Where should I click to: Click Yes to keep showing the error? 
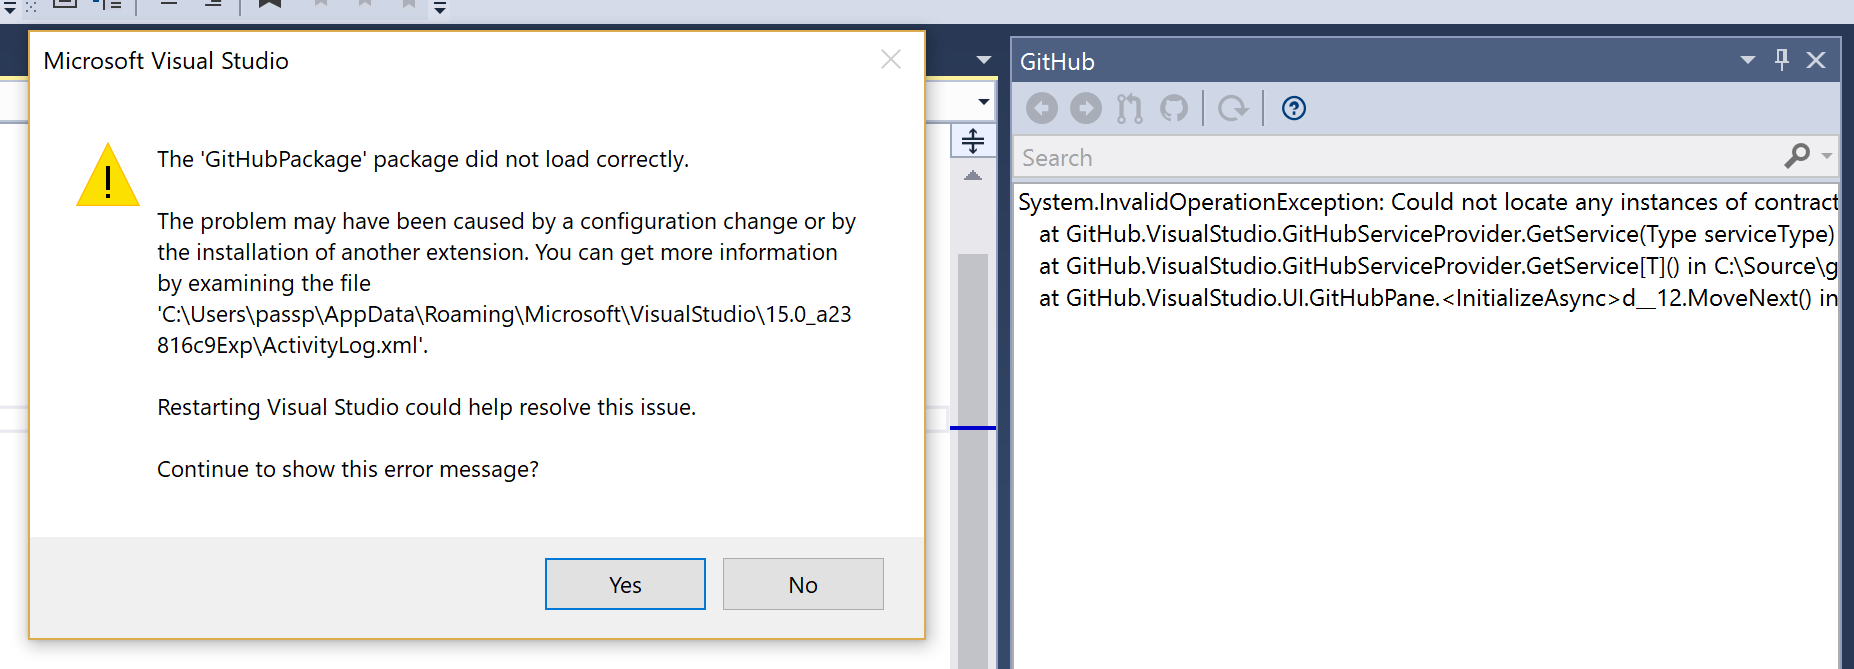[624, 584]
